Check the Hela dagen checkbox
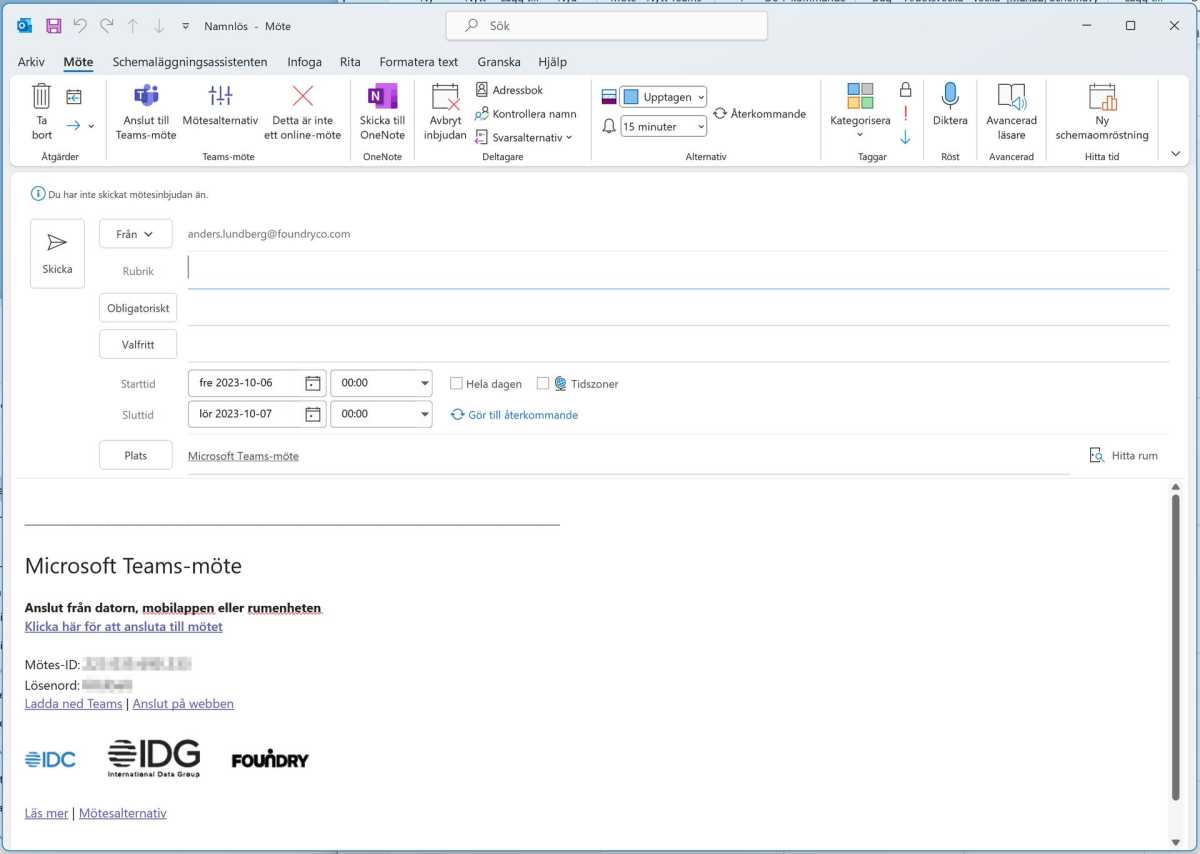The width and height of the screenshot is (1200, 854). click(456, 384)
